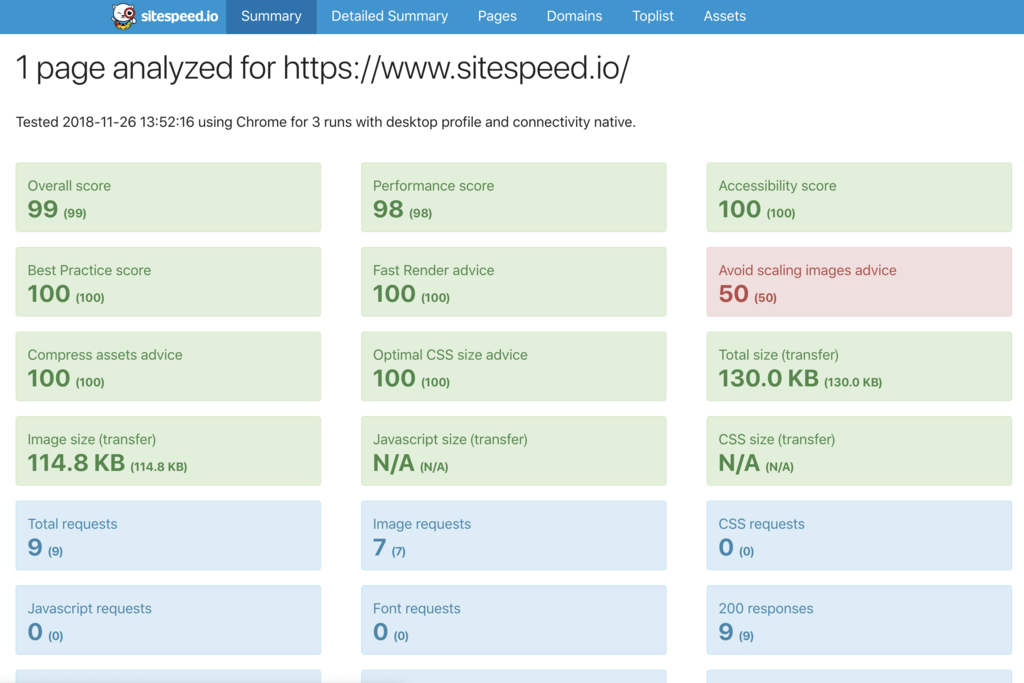Viewport: 1024px width, 683px height.
Task: Open the Fast Render advice card
Action: point(513,281)
